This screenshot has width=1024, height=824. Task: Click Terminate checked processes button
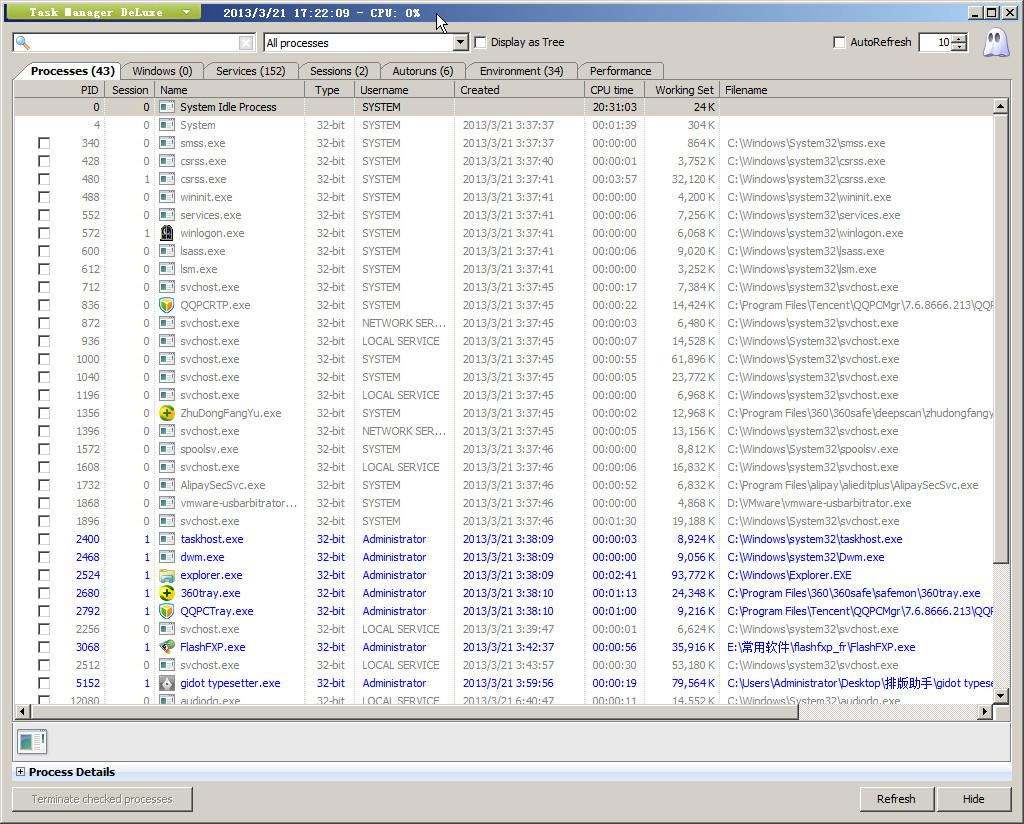point(102,799)
